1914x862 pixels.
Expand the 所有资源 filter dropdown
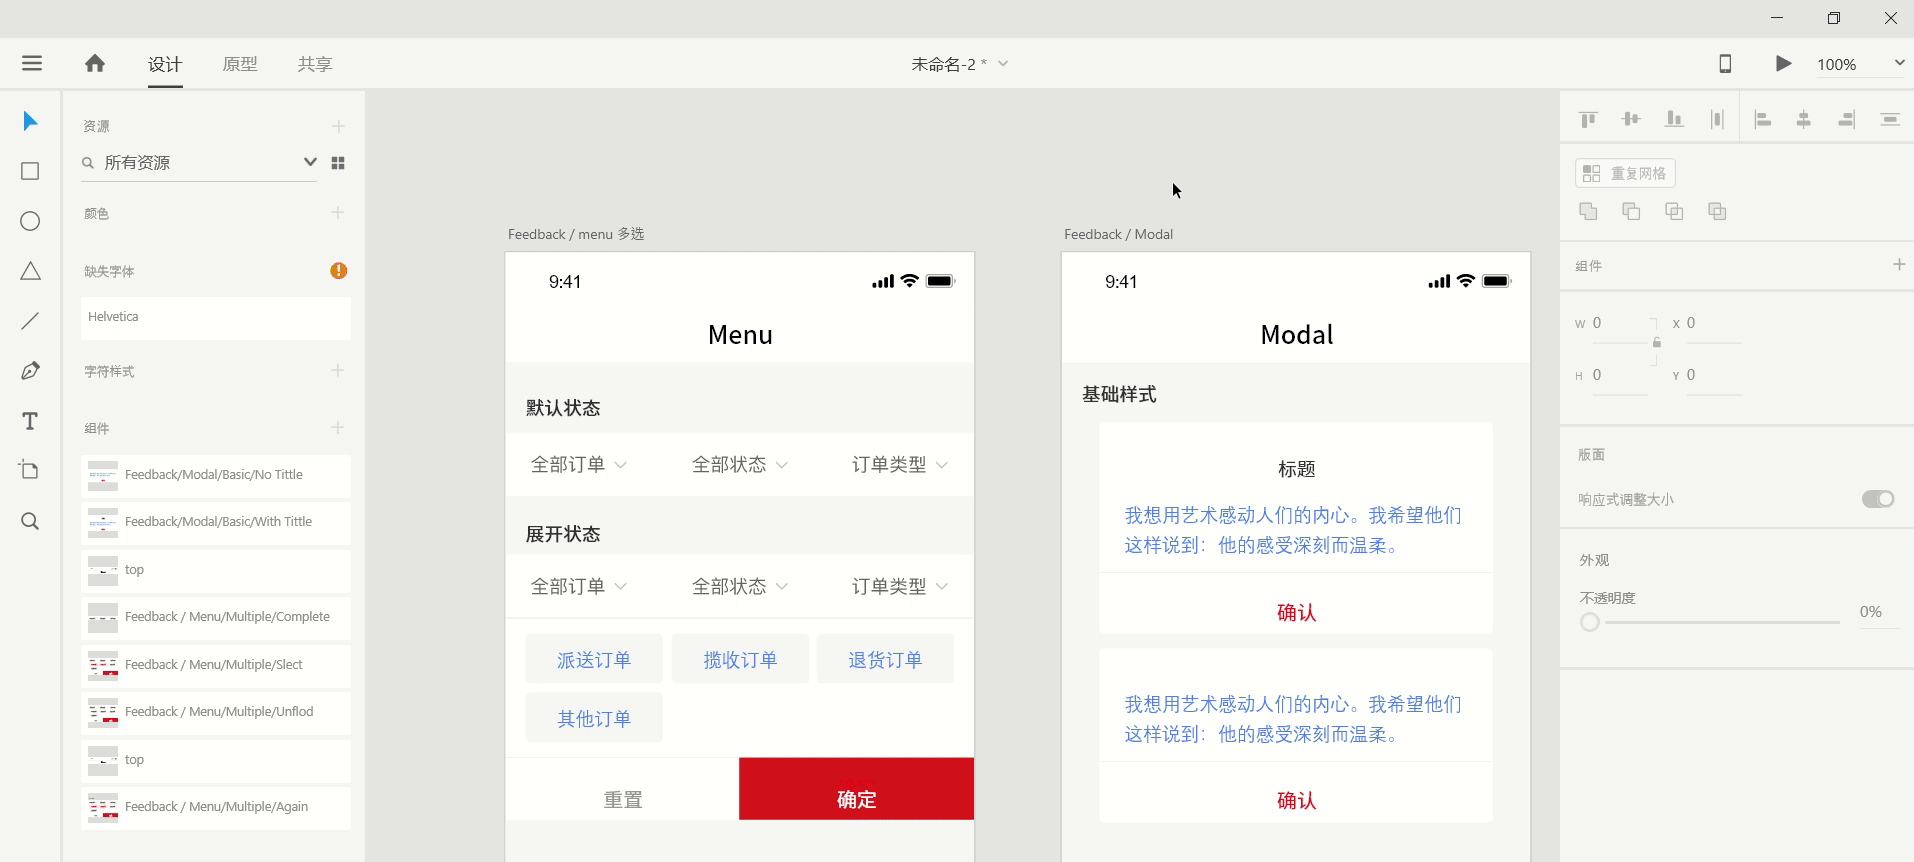click(x=310, y=162)
